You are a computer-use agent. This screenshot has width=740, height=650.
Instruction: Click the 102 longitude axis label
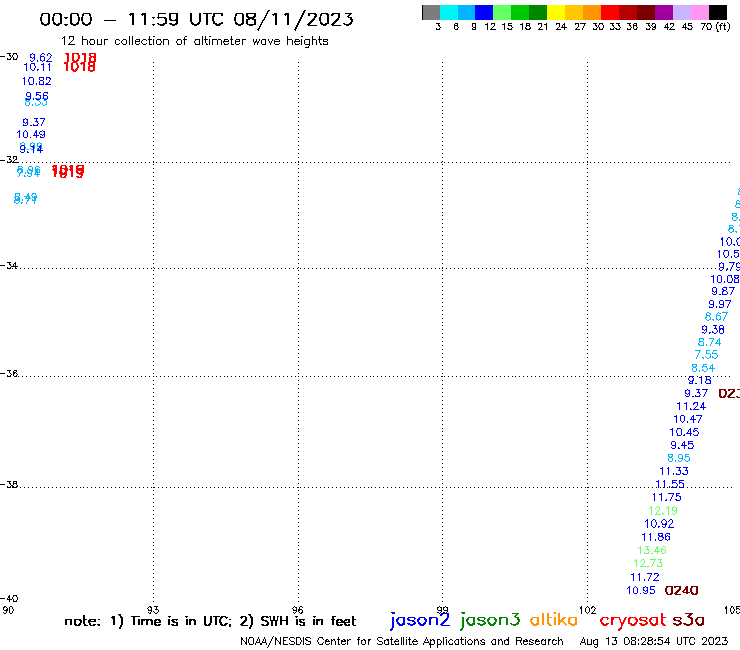[x=588, y=610]
